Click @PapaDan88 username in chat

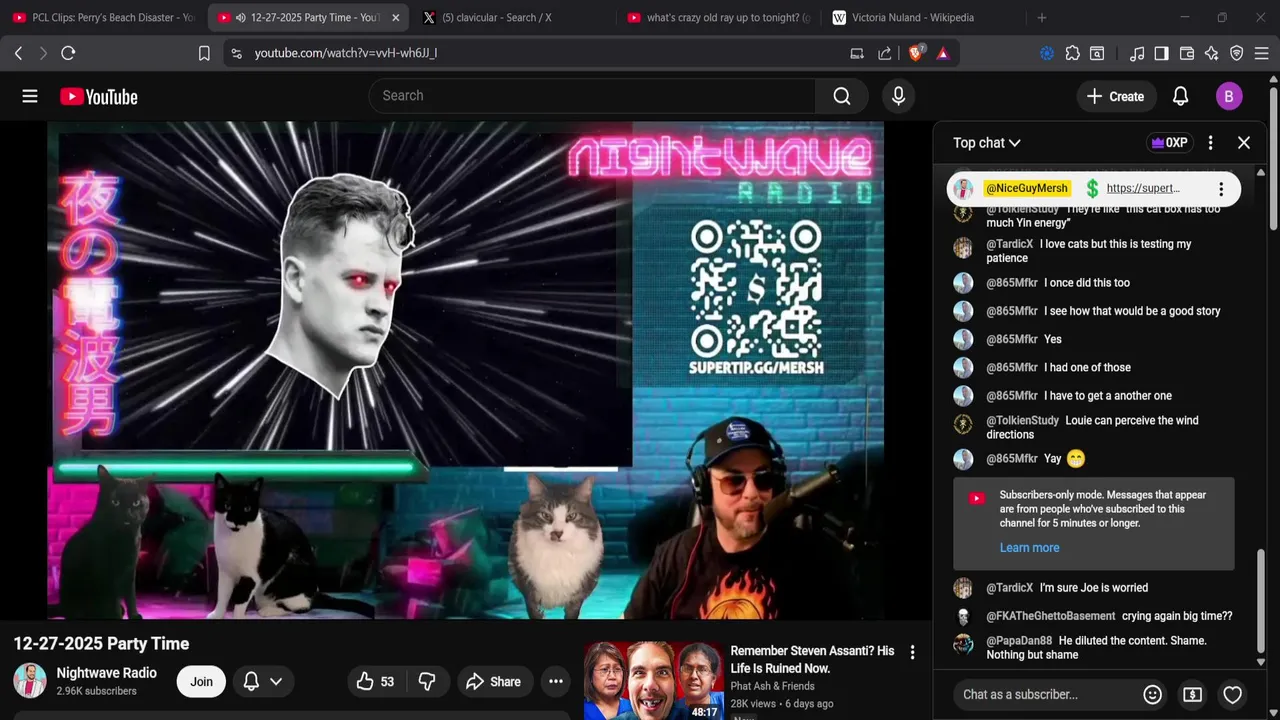[1019, 641]
